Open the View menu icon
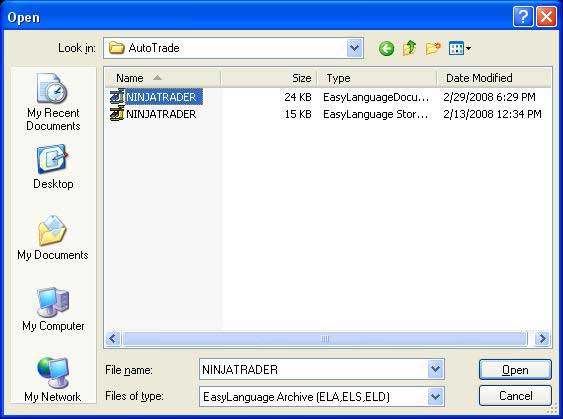563x419 pixels. (x=460, y=48)
